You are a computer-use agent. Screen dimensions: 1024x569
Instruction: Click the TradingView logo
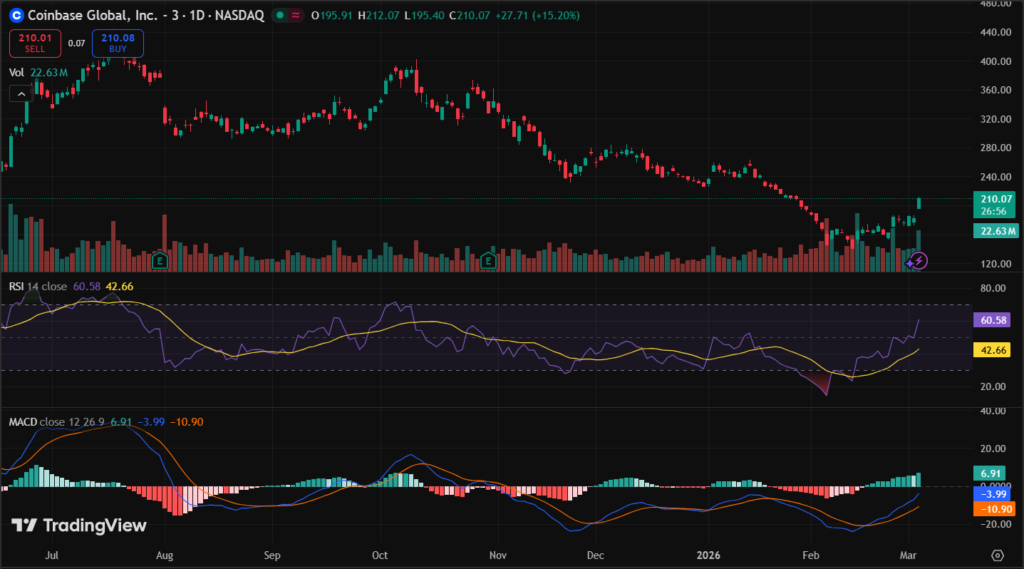click(79, 526)
